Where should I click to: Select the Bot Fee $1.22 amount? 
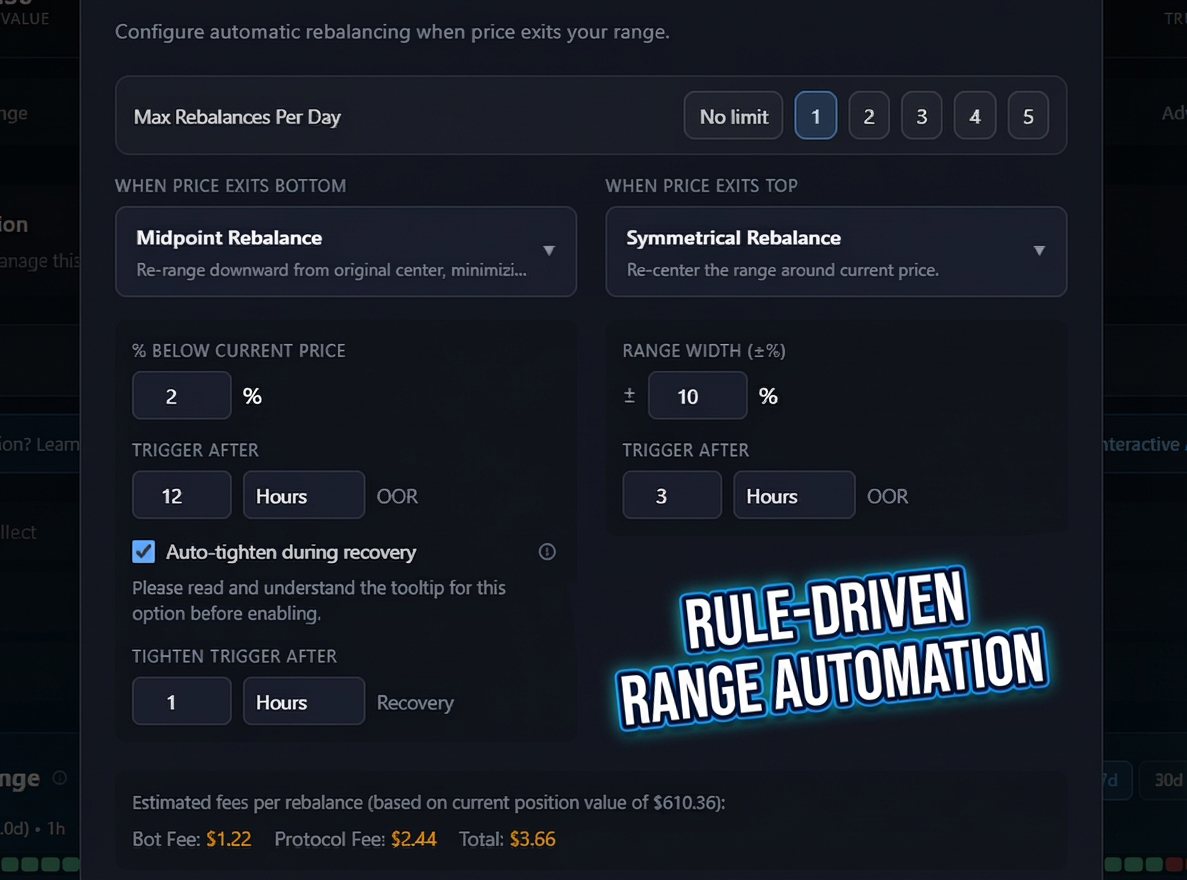tap(229, 839)
